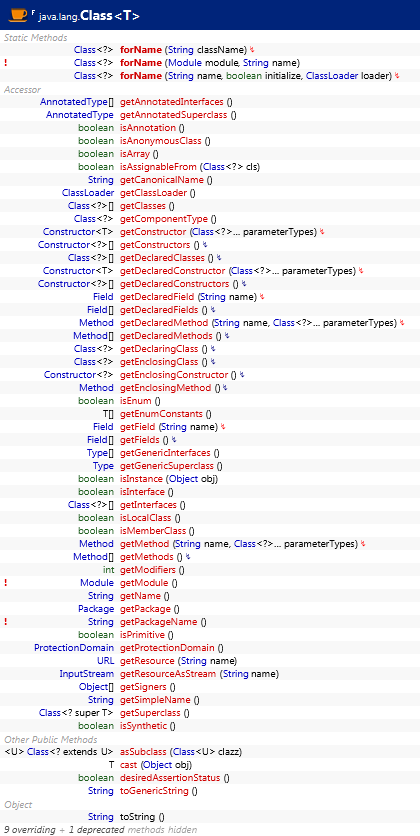Image resolution: width=420 pixels, height=836 pixels.
Task: Select the isAnnotation method
Action: tap(148, 128)
